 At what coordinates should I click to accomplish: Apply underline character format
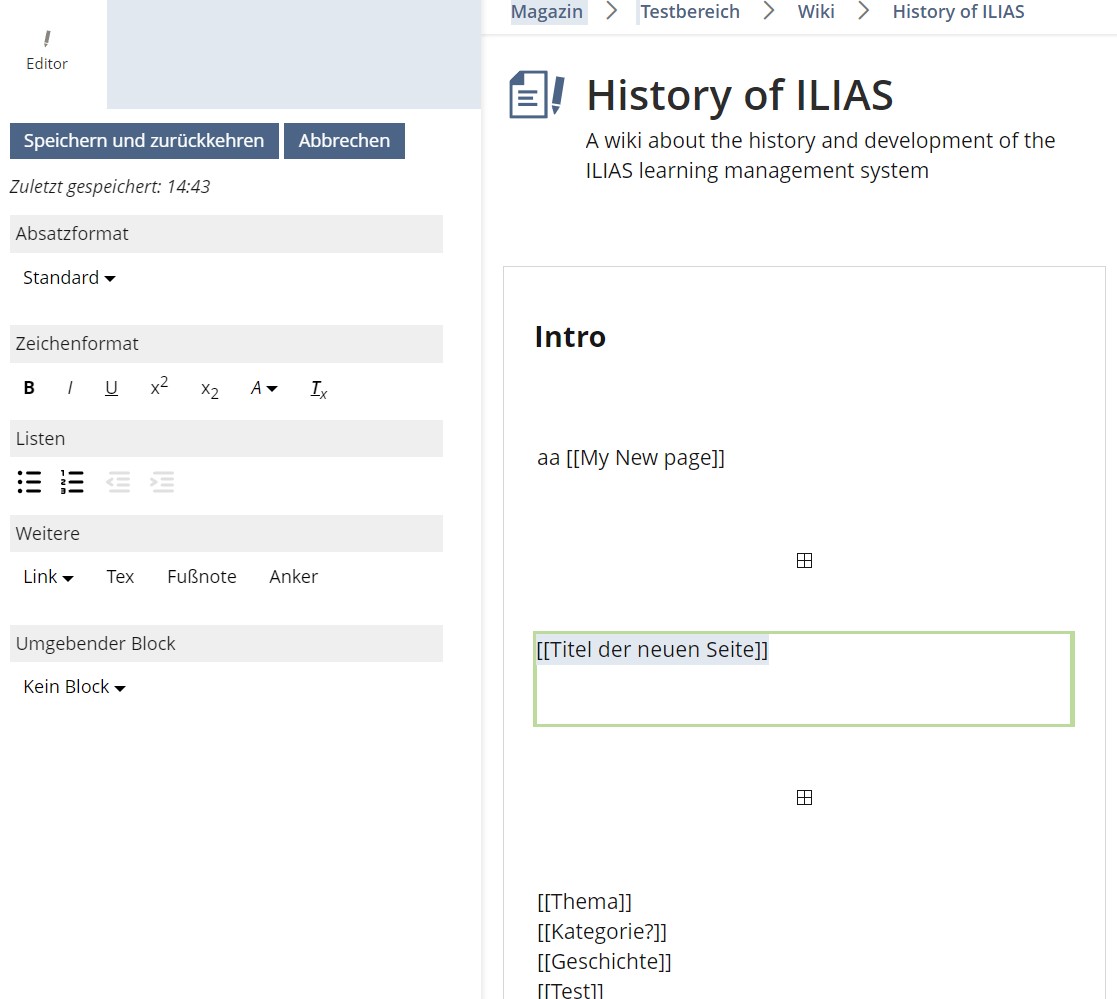tap(111, 388)
